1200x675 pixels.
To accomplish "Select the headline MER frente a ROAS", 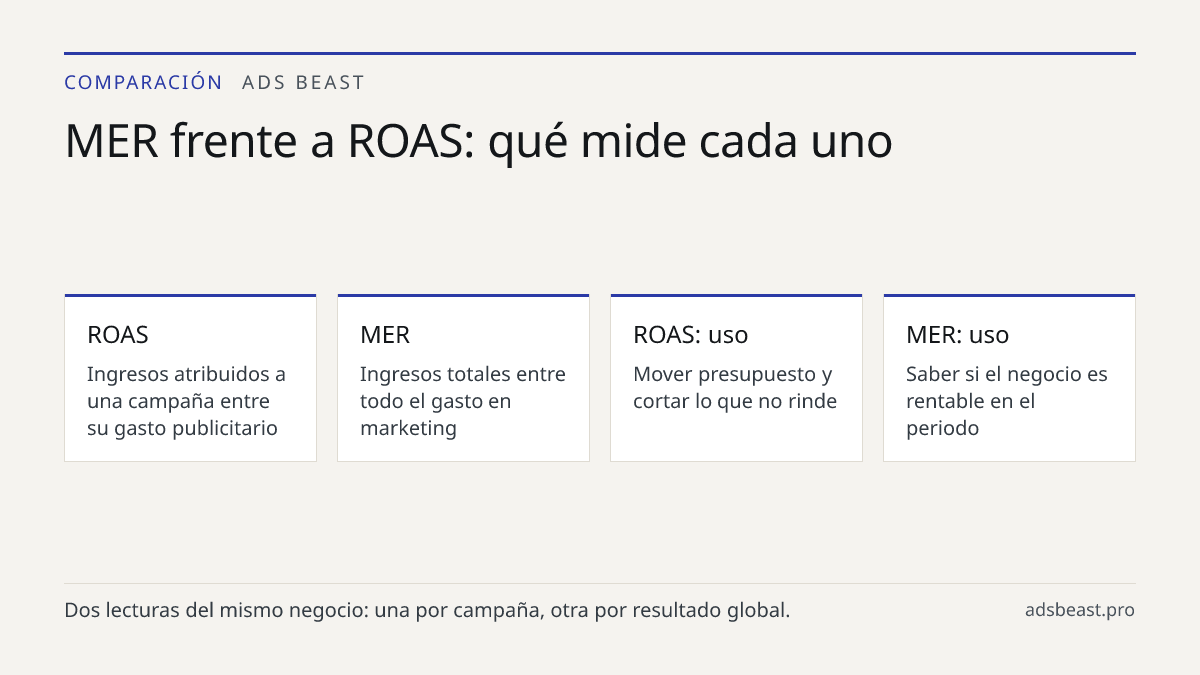I will coord(478,141).
